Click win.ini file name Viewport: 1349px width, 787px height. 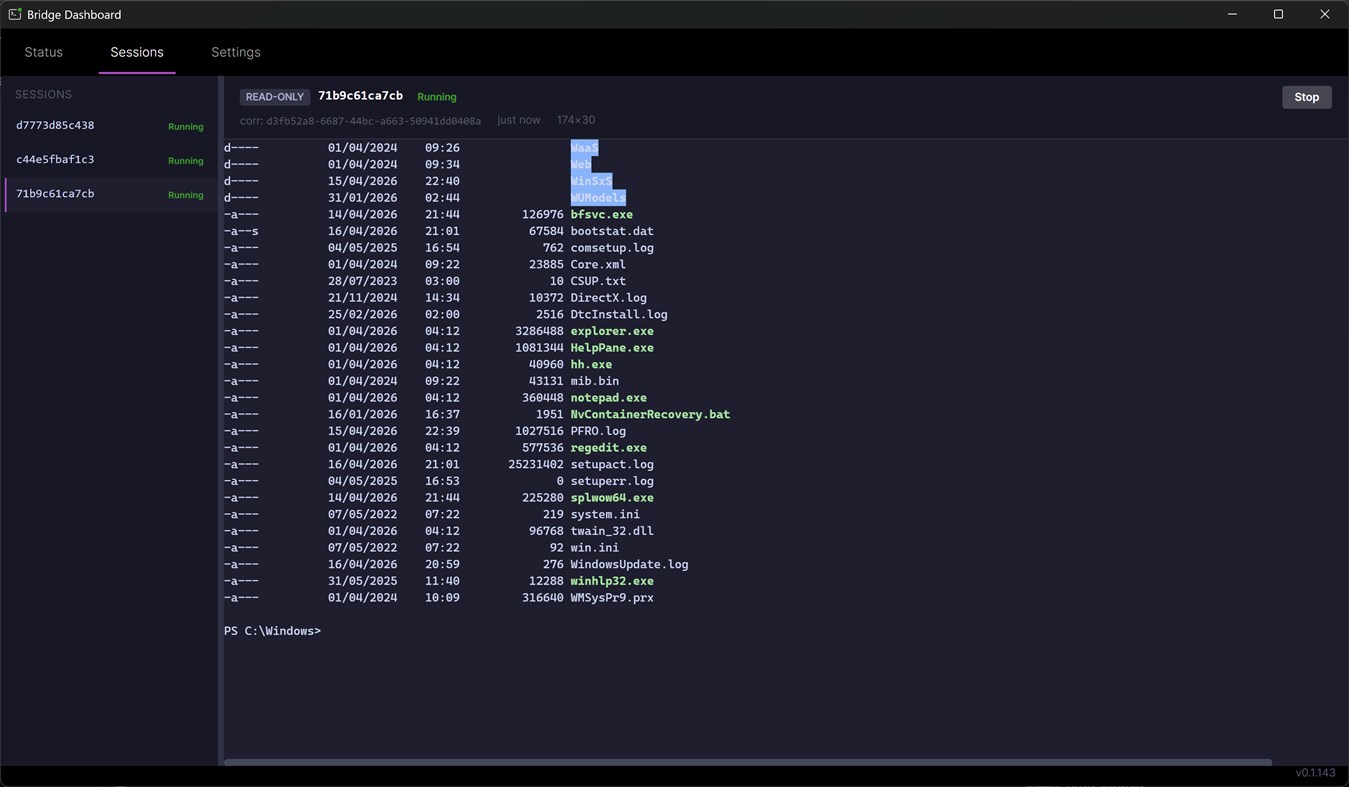pyautogui.click(x=595, y=548)
